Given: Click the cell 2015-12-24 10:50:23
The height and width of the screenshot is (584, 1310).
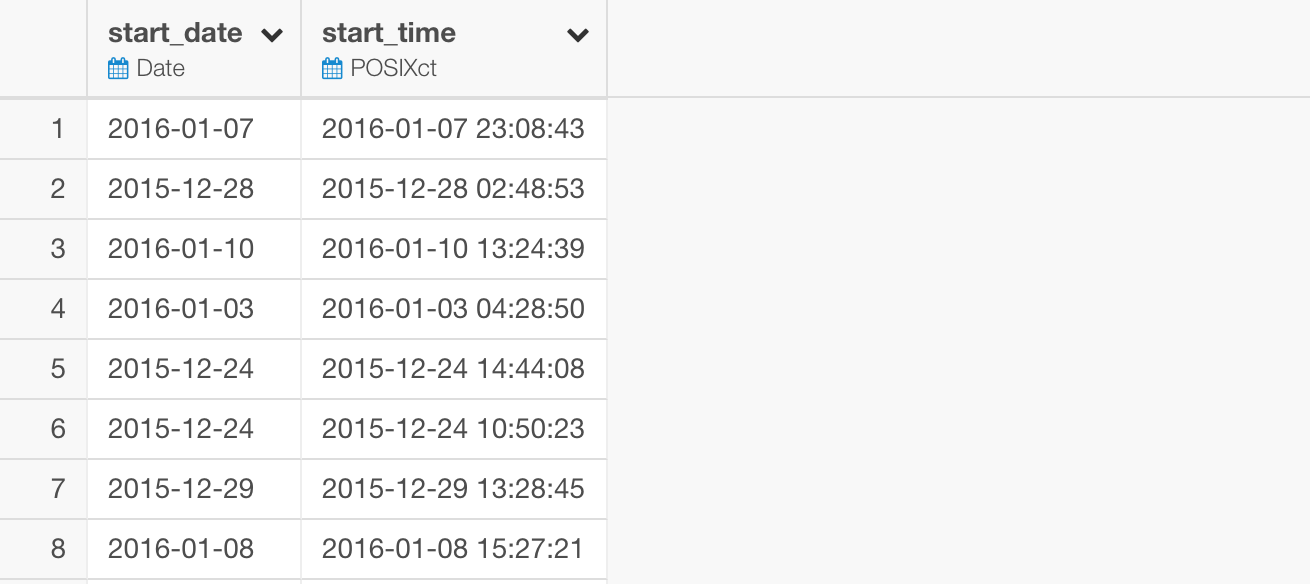Looking at the screenshot, I should click(x=454, y=429).
